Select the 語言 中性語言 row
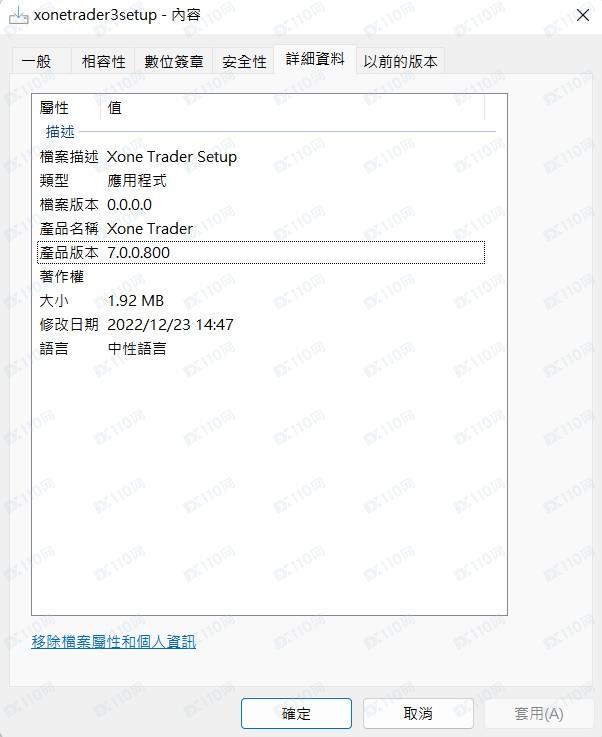 [261, 348]
